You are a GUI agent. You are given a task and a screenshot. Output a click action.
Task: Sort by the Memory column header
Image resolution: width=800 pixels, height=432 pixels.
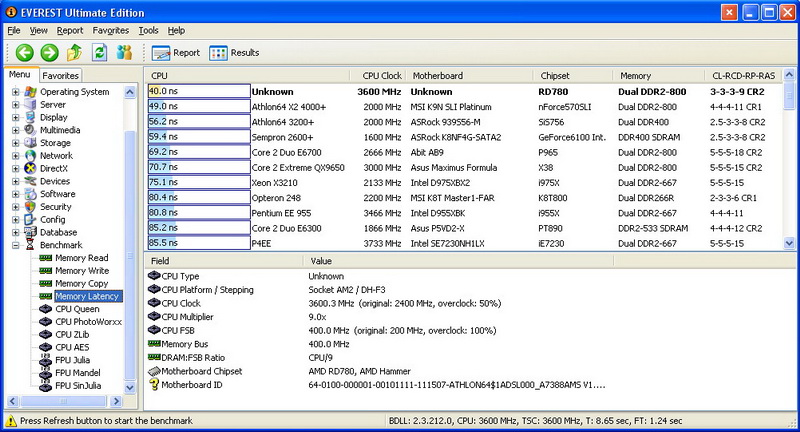[658, 75]
